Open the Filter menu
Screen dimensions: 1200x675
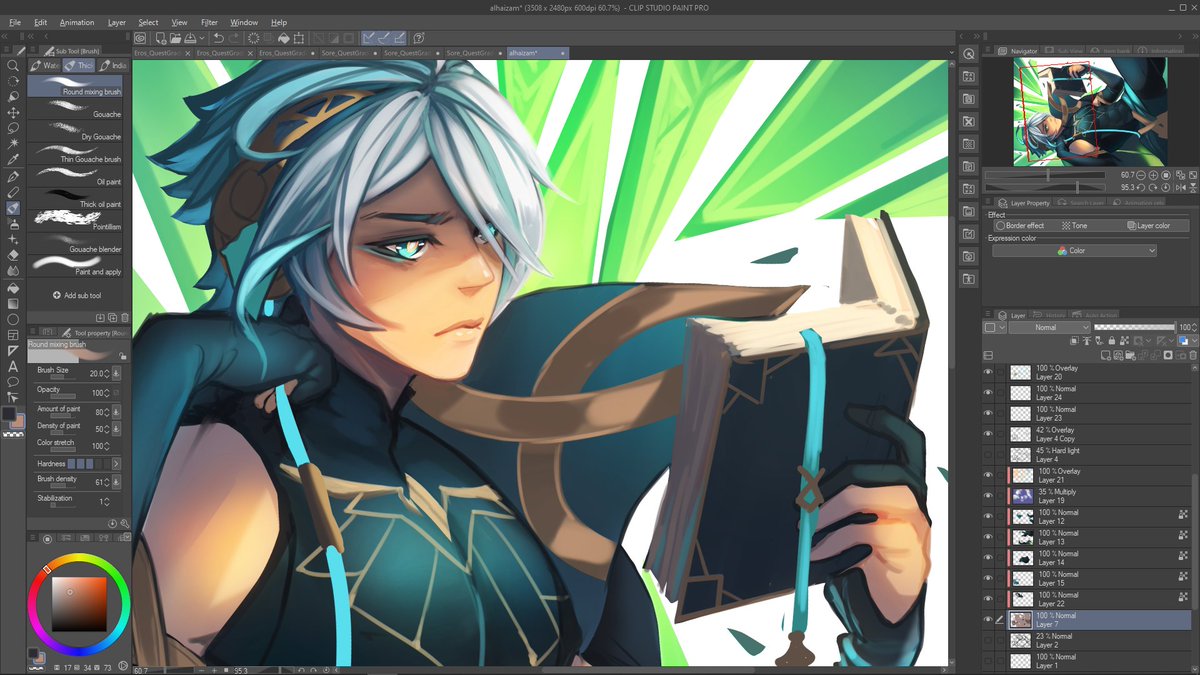(209, 22)
